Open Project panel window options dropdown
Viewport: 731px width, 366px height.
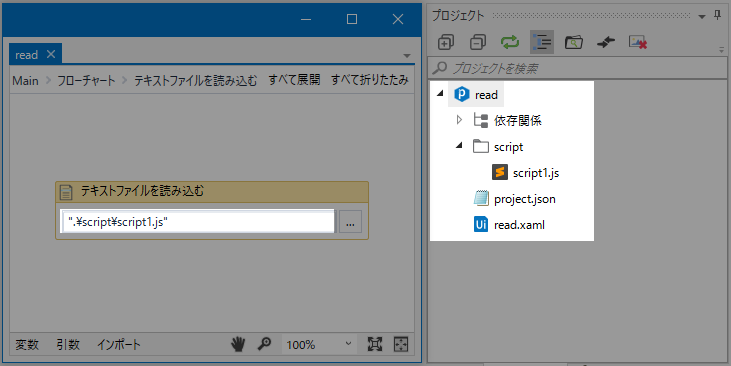pos(702,17)
